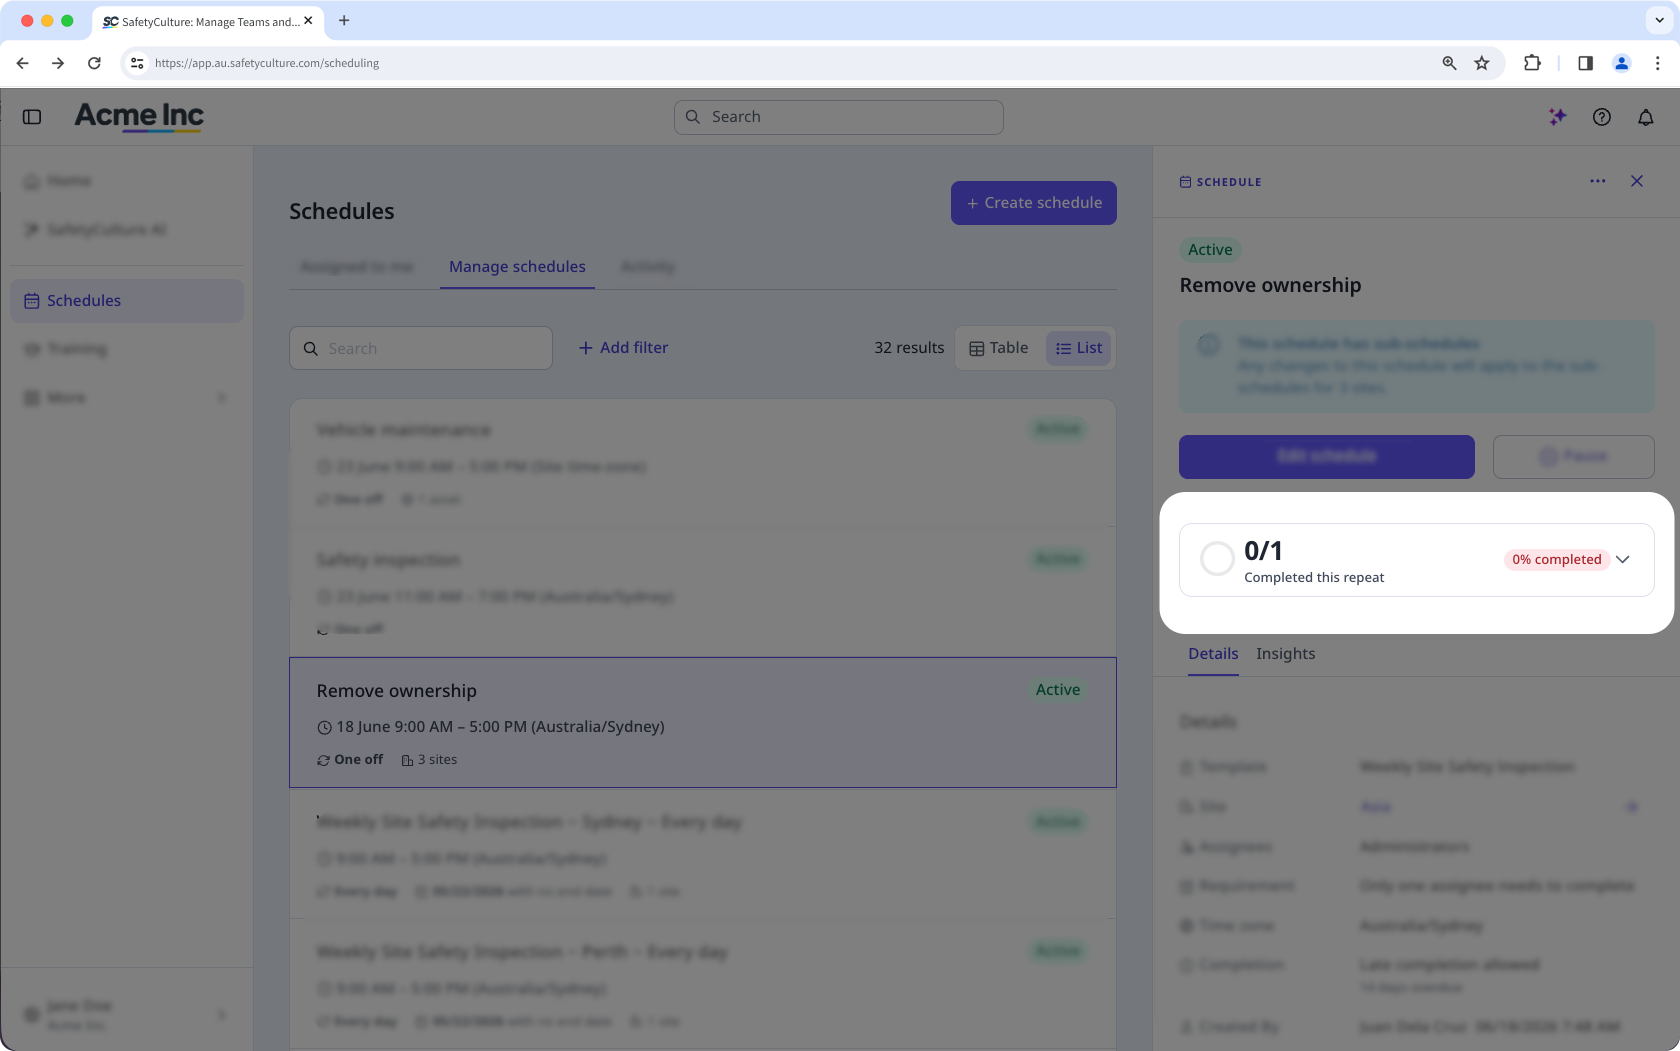The height and width of the screenshot is (1051, 1680).
Task: Switch to Table view
Action: click(x=998, y=348)
